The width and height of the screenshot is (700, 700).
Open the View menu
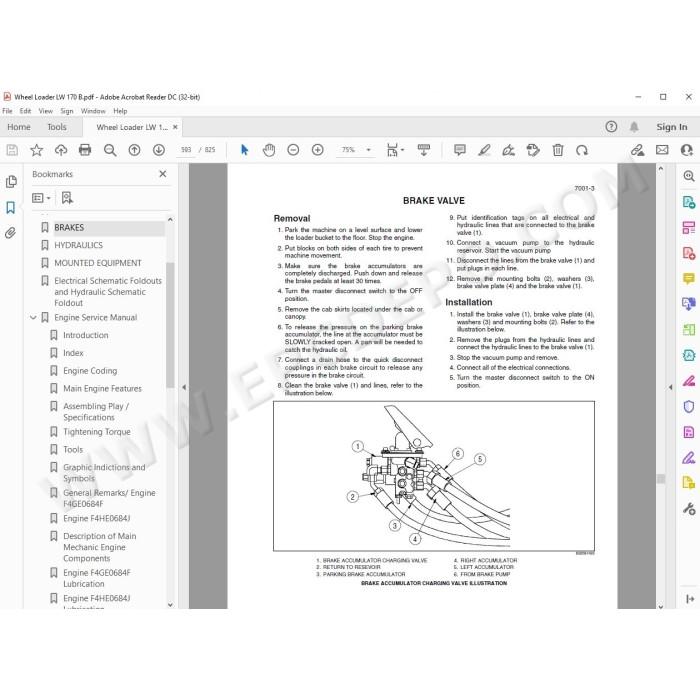tap(46, 111)
